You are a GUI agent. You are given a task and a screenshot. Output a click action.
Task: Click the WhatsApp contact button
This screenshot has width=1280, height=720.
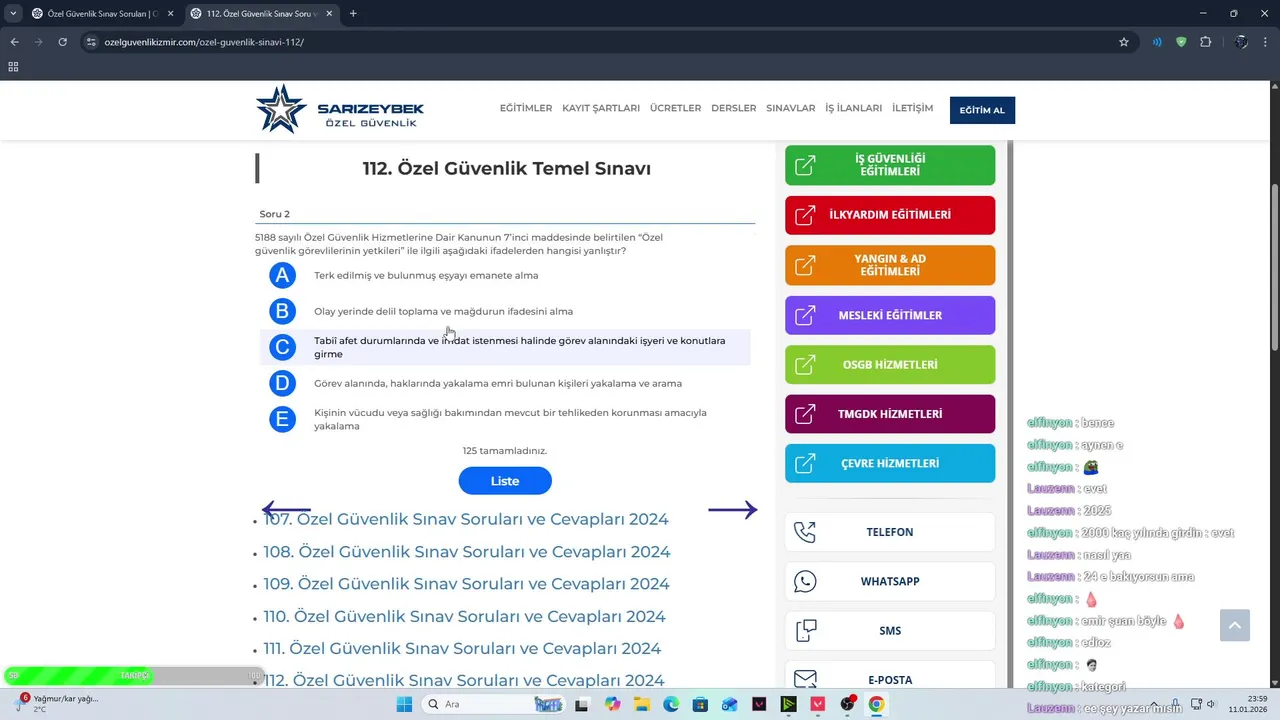[890, 581]
